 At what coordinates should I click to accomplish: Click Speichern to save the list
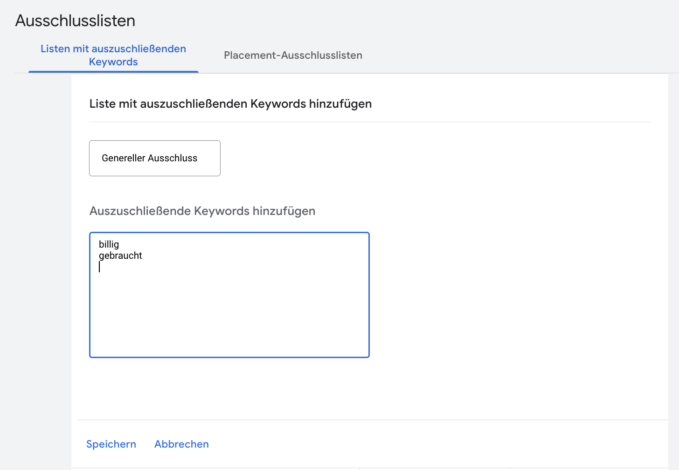coord(111,444)
